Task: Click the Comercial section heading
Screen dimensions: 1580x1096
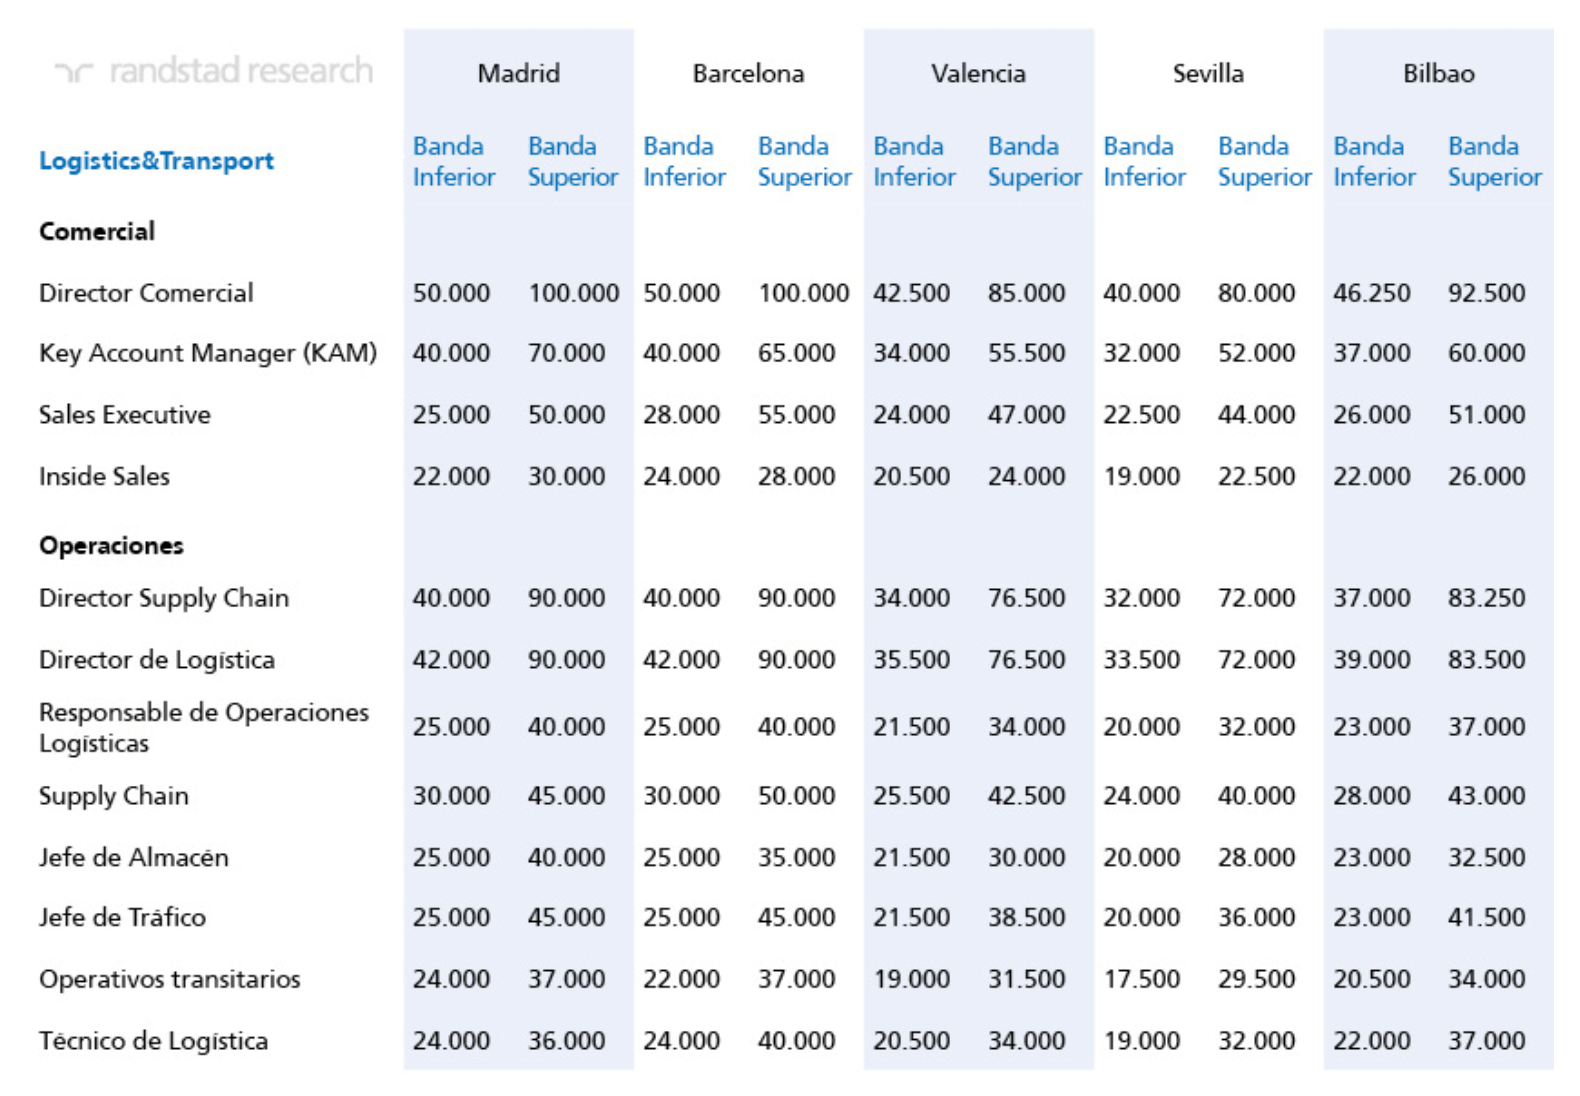Action: tap(97, 232)
